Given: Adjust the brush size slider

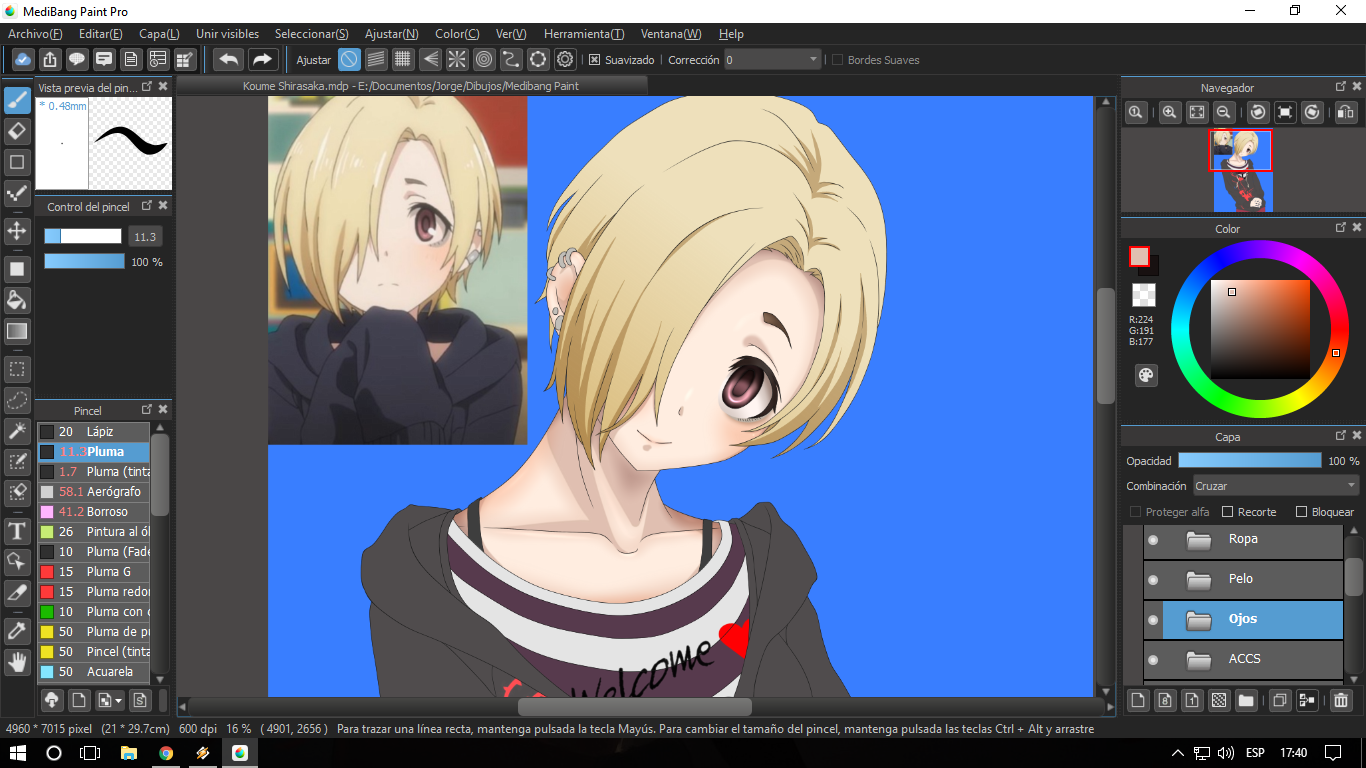Looking at the screenshot, I should pyautogui.click(x=83, y=237).
